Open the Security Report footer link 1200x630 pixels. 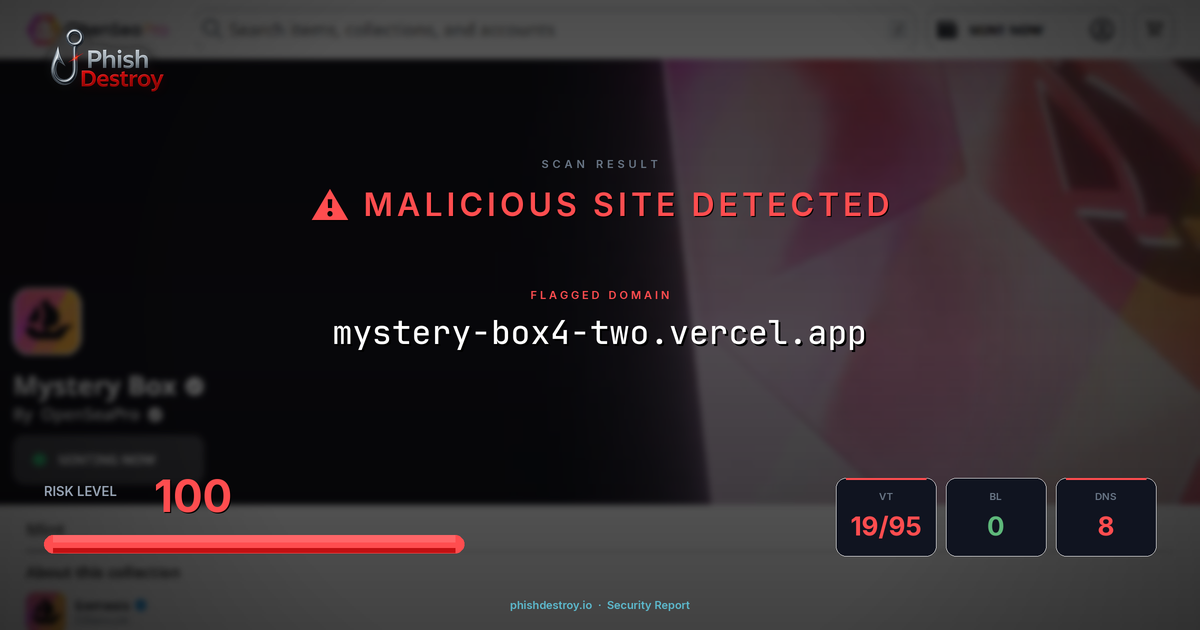coord(648,605)
